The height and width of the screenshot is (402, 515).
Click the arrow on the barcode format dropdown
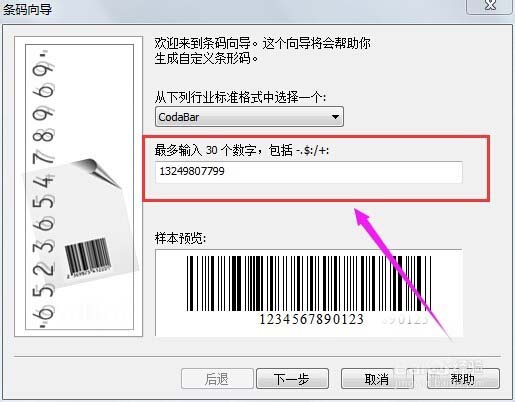(x=335, y=117)
